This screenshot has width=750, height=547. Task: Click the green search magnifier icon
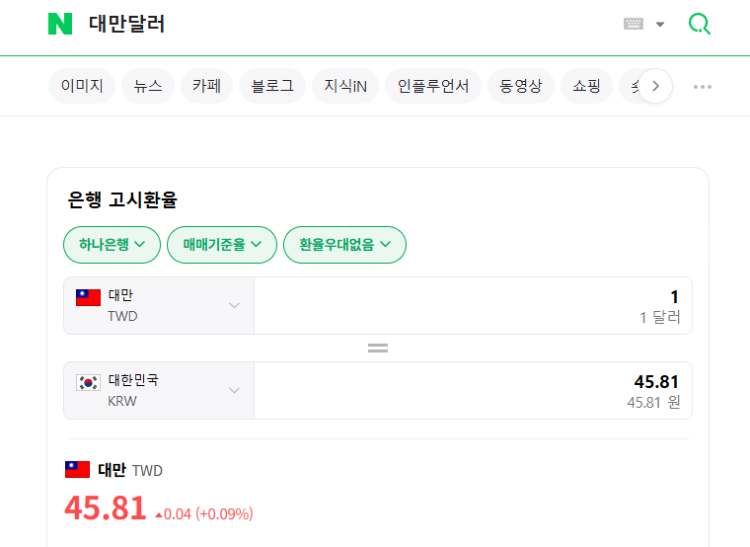coord(699,24)
